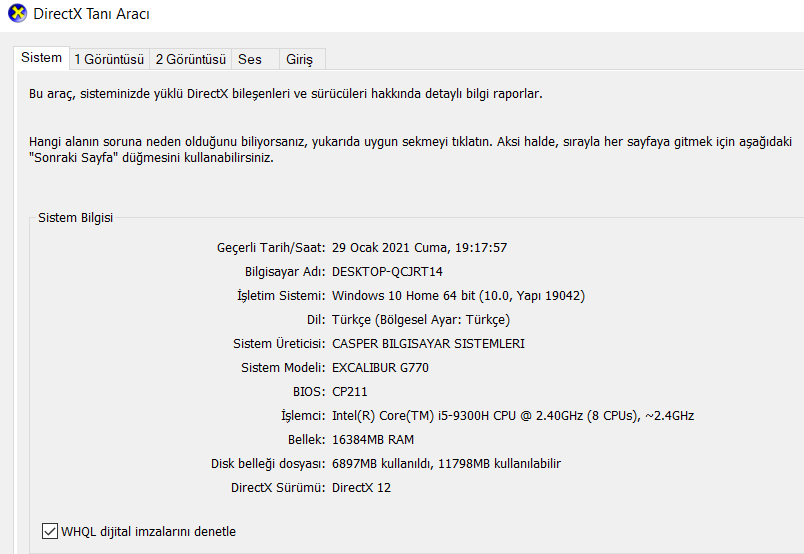Image resolution: width=804 pixels, height=554 pixels.
Task: Click the Sistem Üreticisi label
Action: (x=279, y=344)
